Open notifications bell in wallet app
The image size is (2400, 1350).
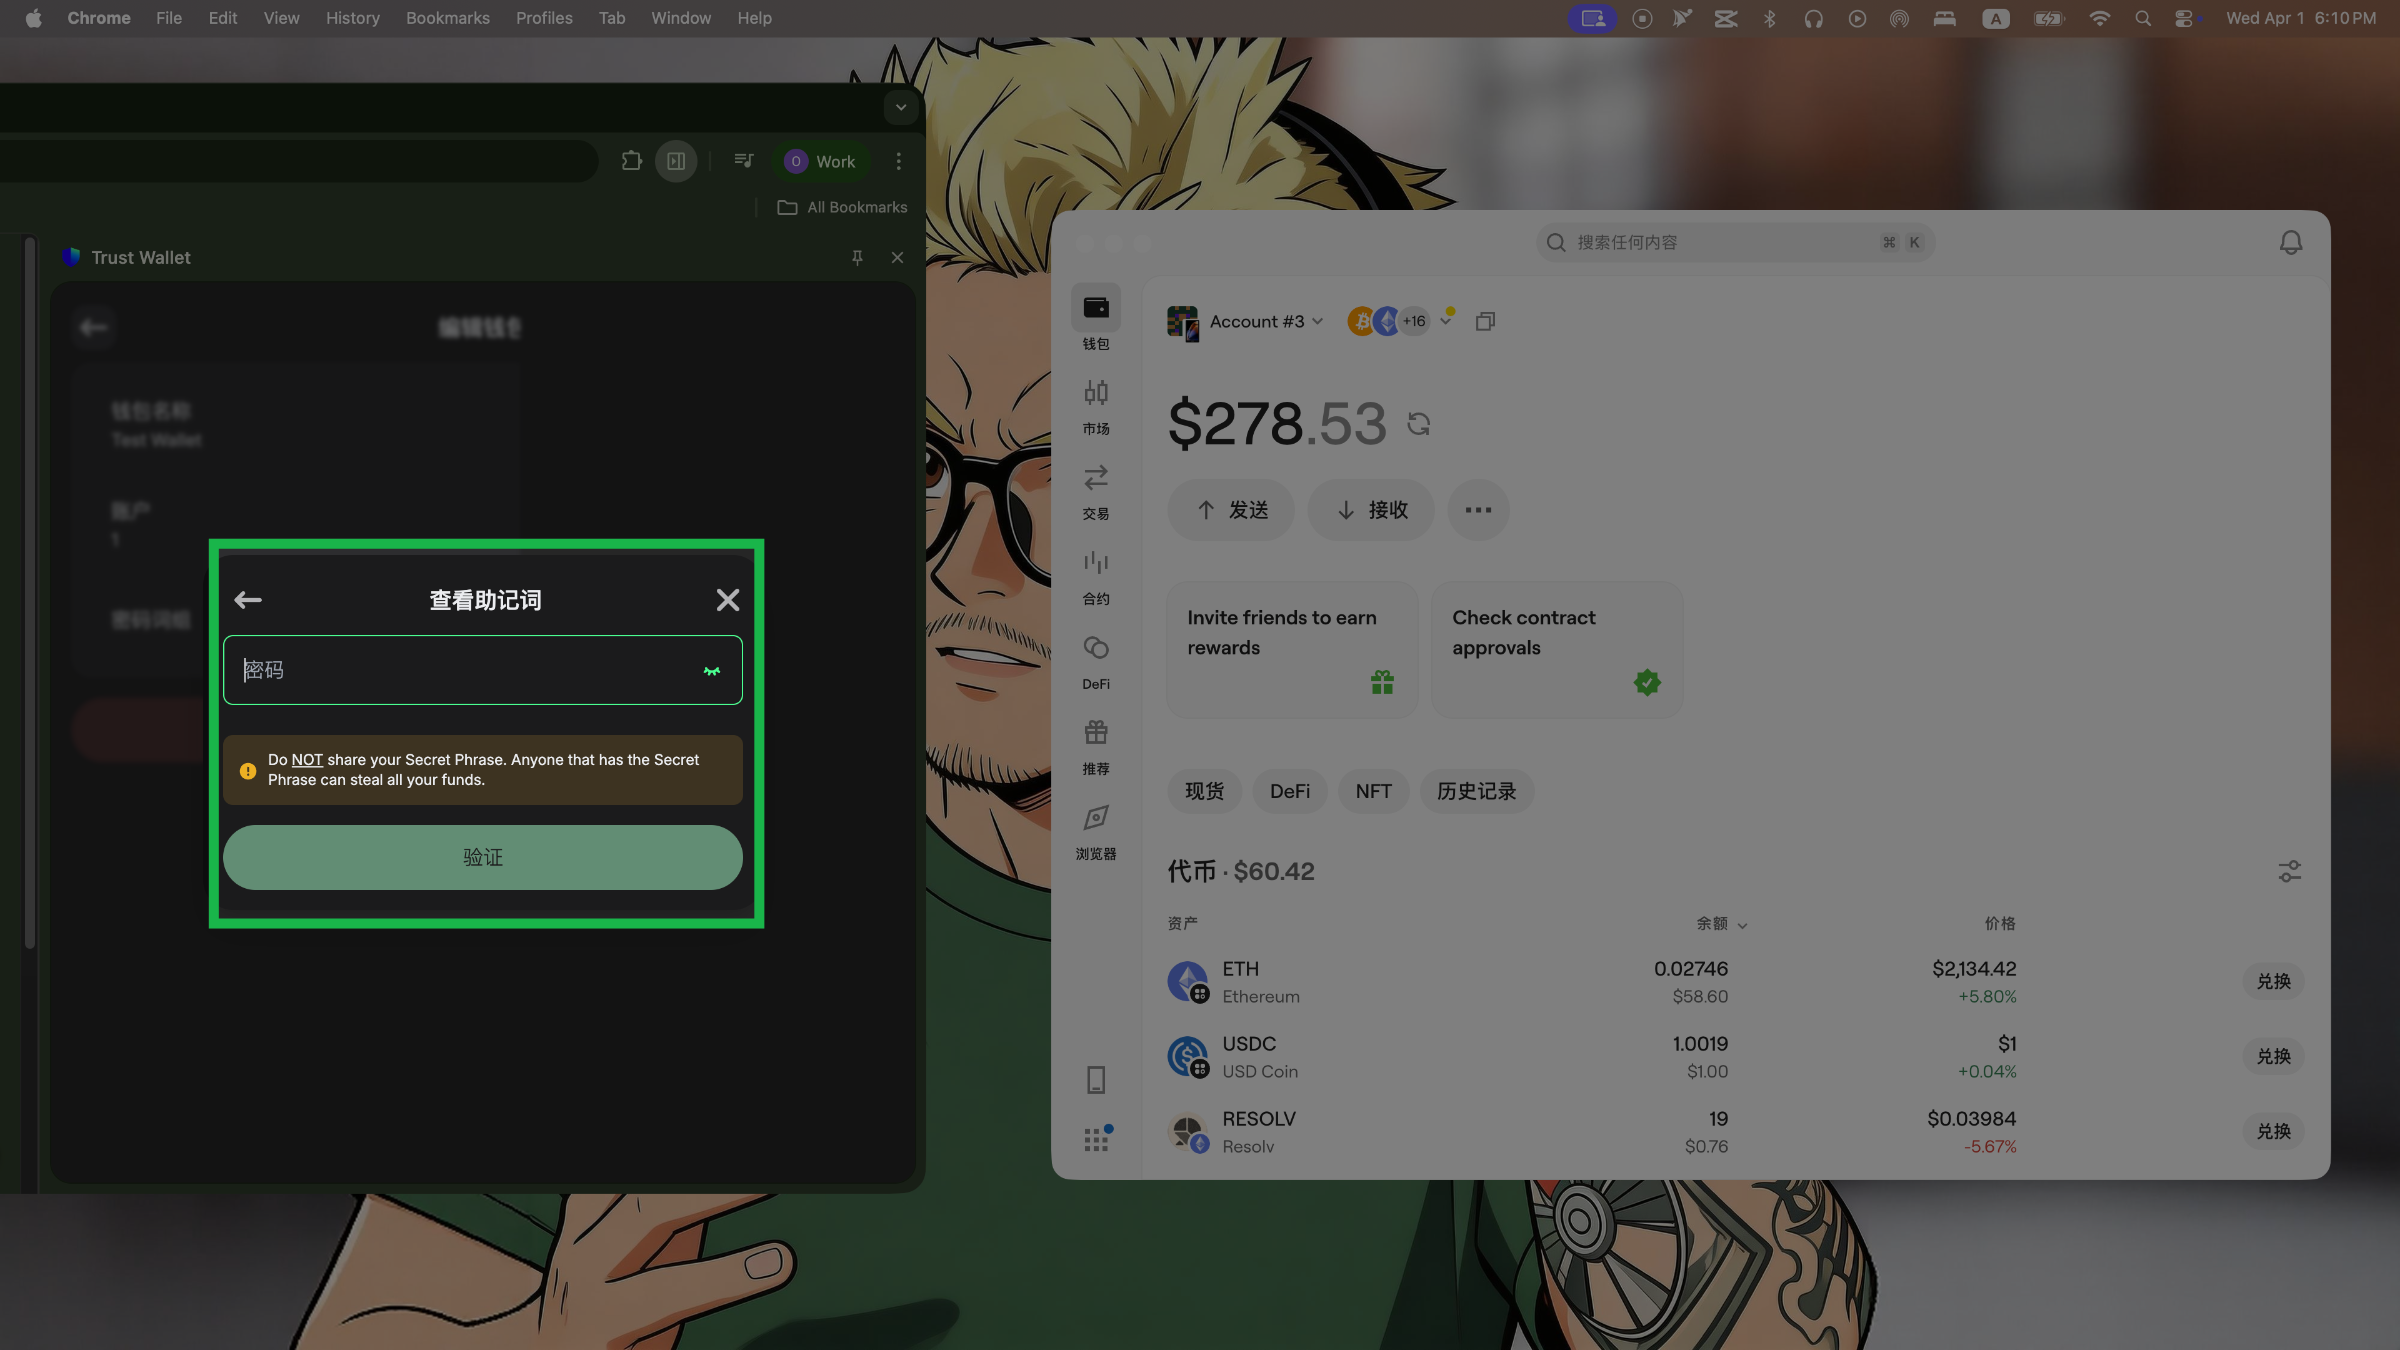pos(2290,242)
